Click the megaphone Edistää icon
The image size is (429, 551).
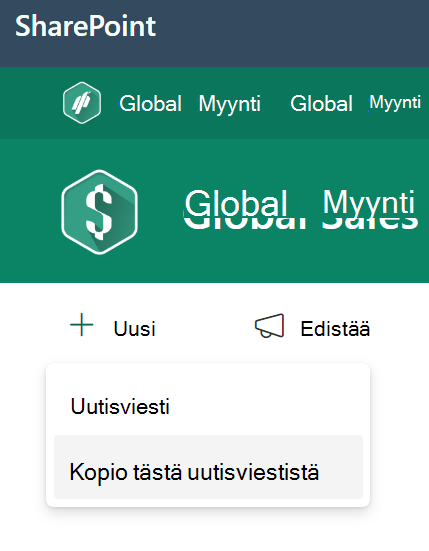click(x=269, y=325)
